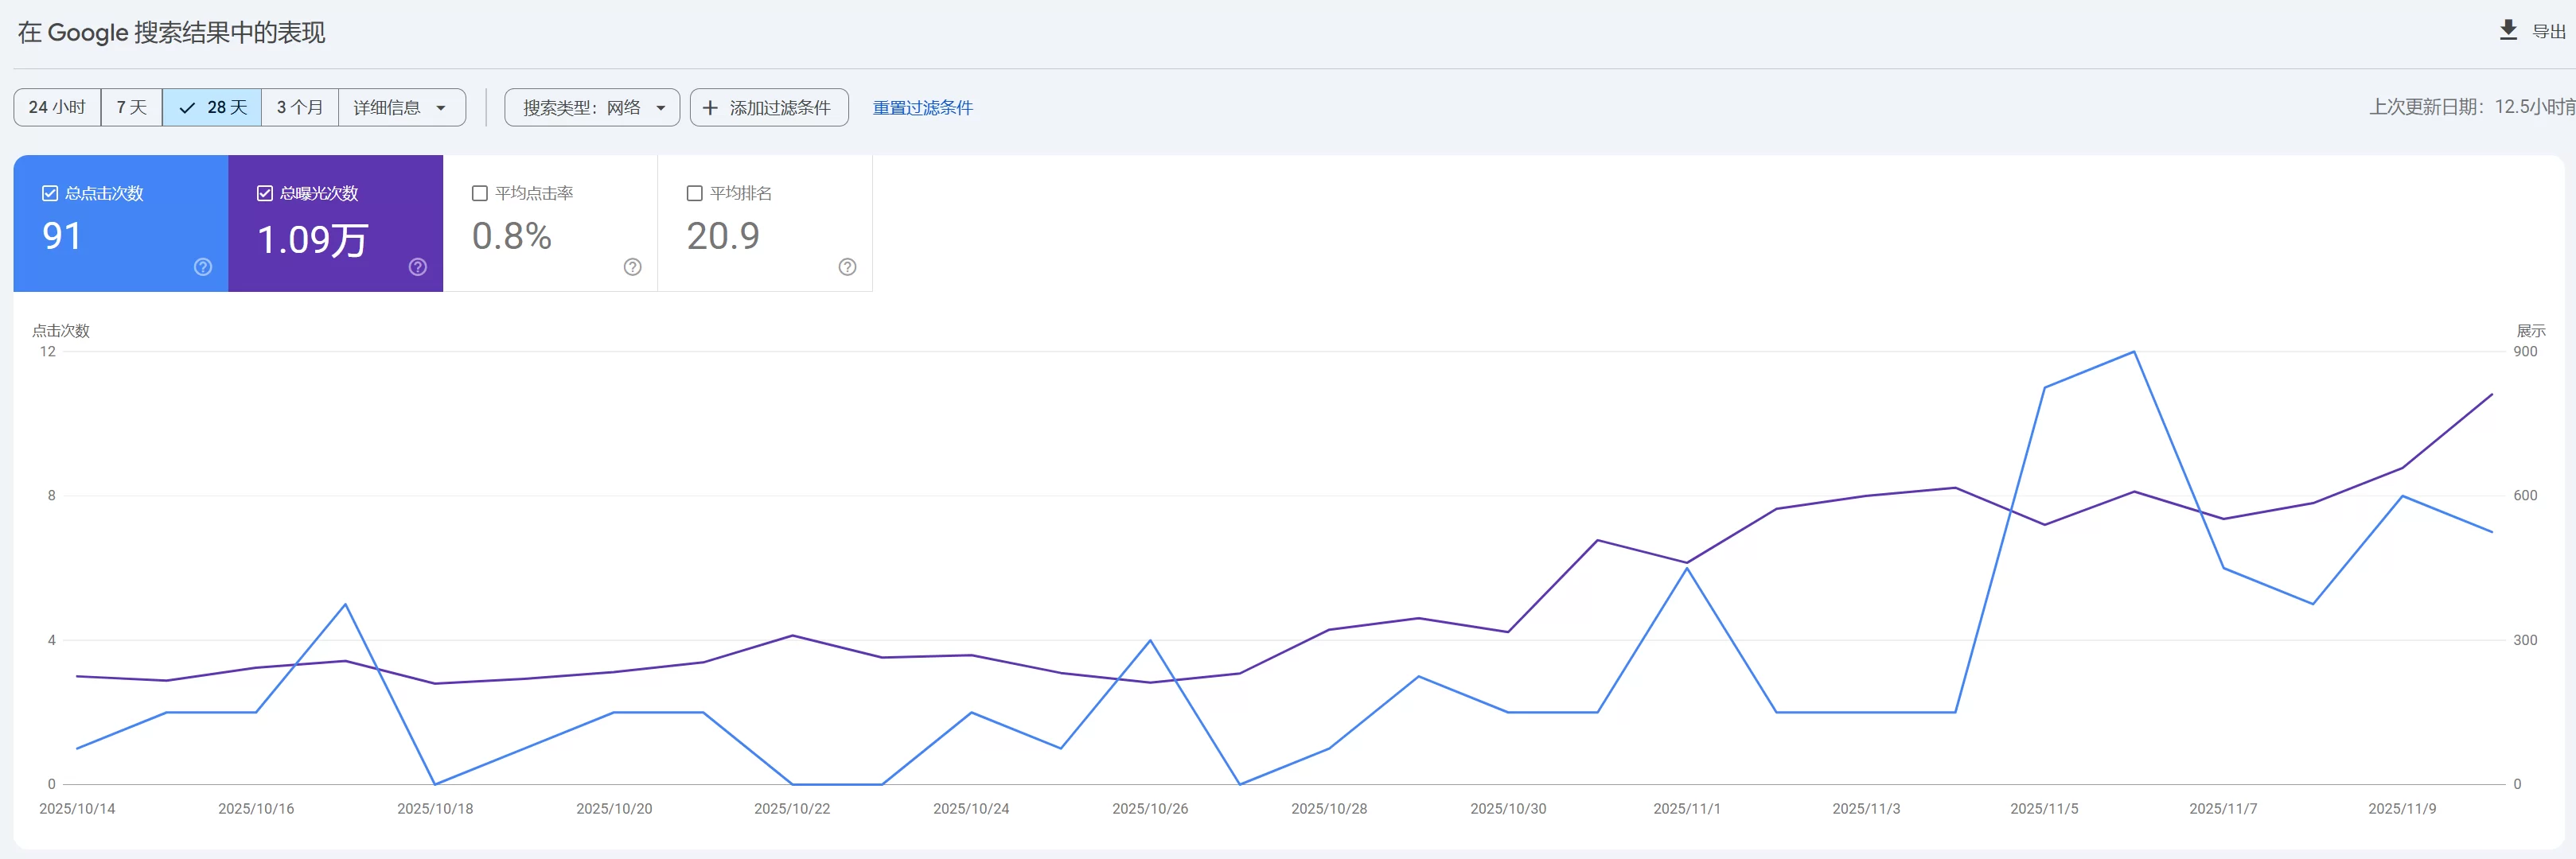Uncheck the 总点击次数 checkbox
This screenshot has width=2576, height=859.
(50, 193)
